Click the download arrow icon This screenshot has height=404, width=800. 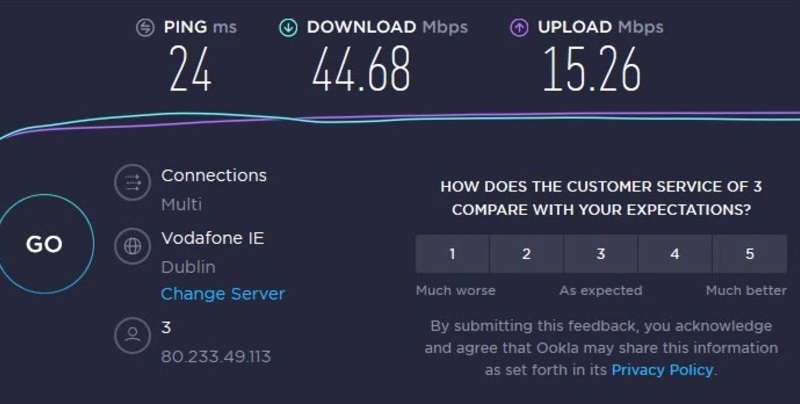coord(288,28)
